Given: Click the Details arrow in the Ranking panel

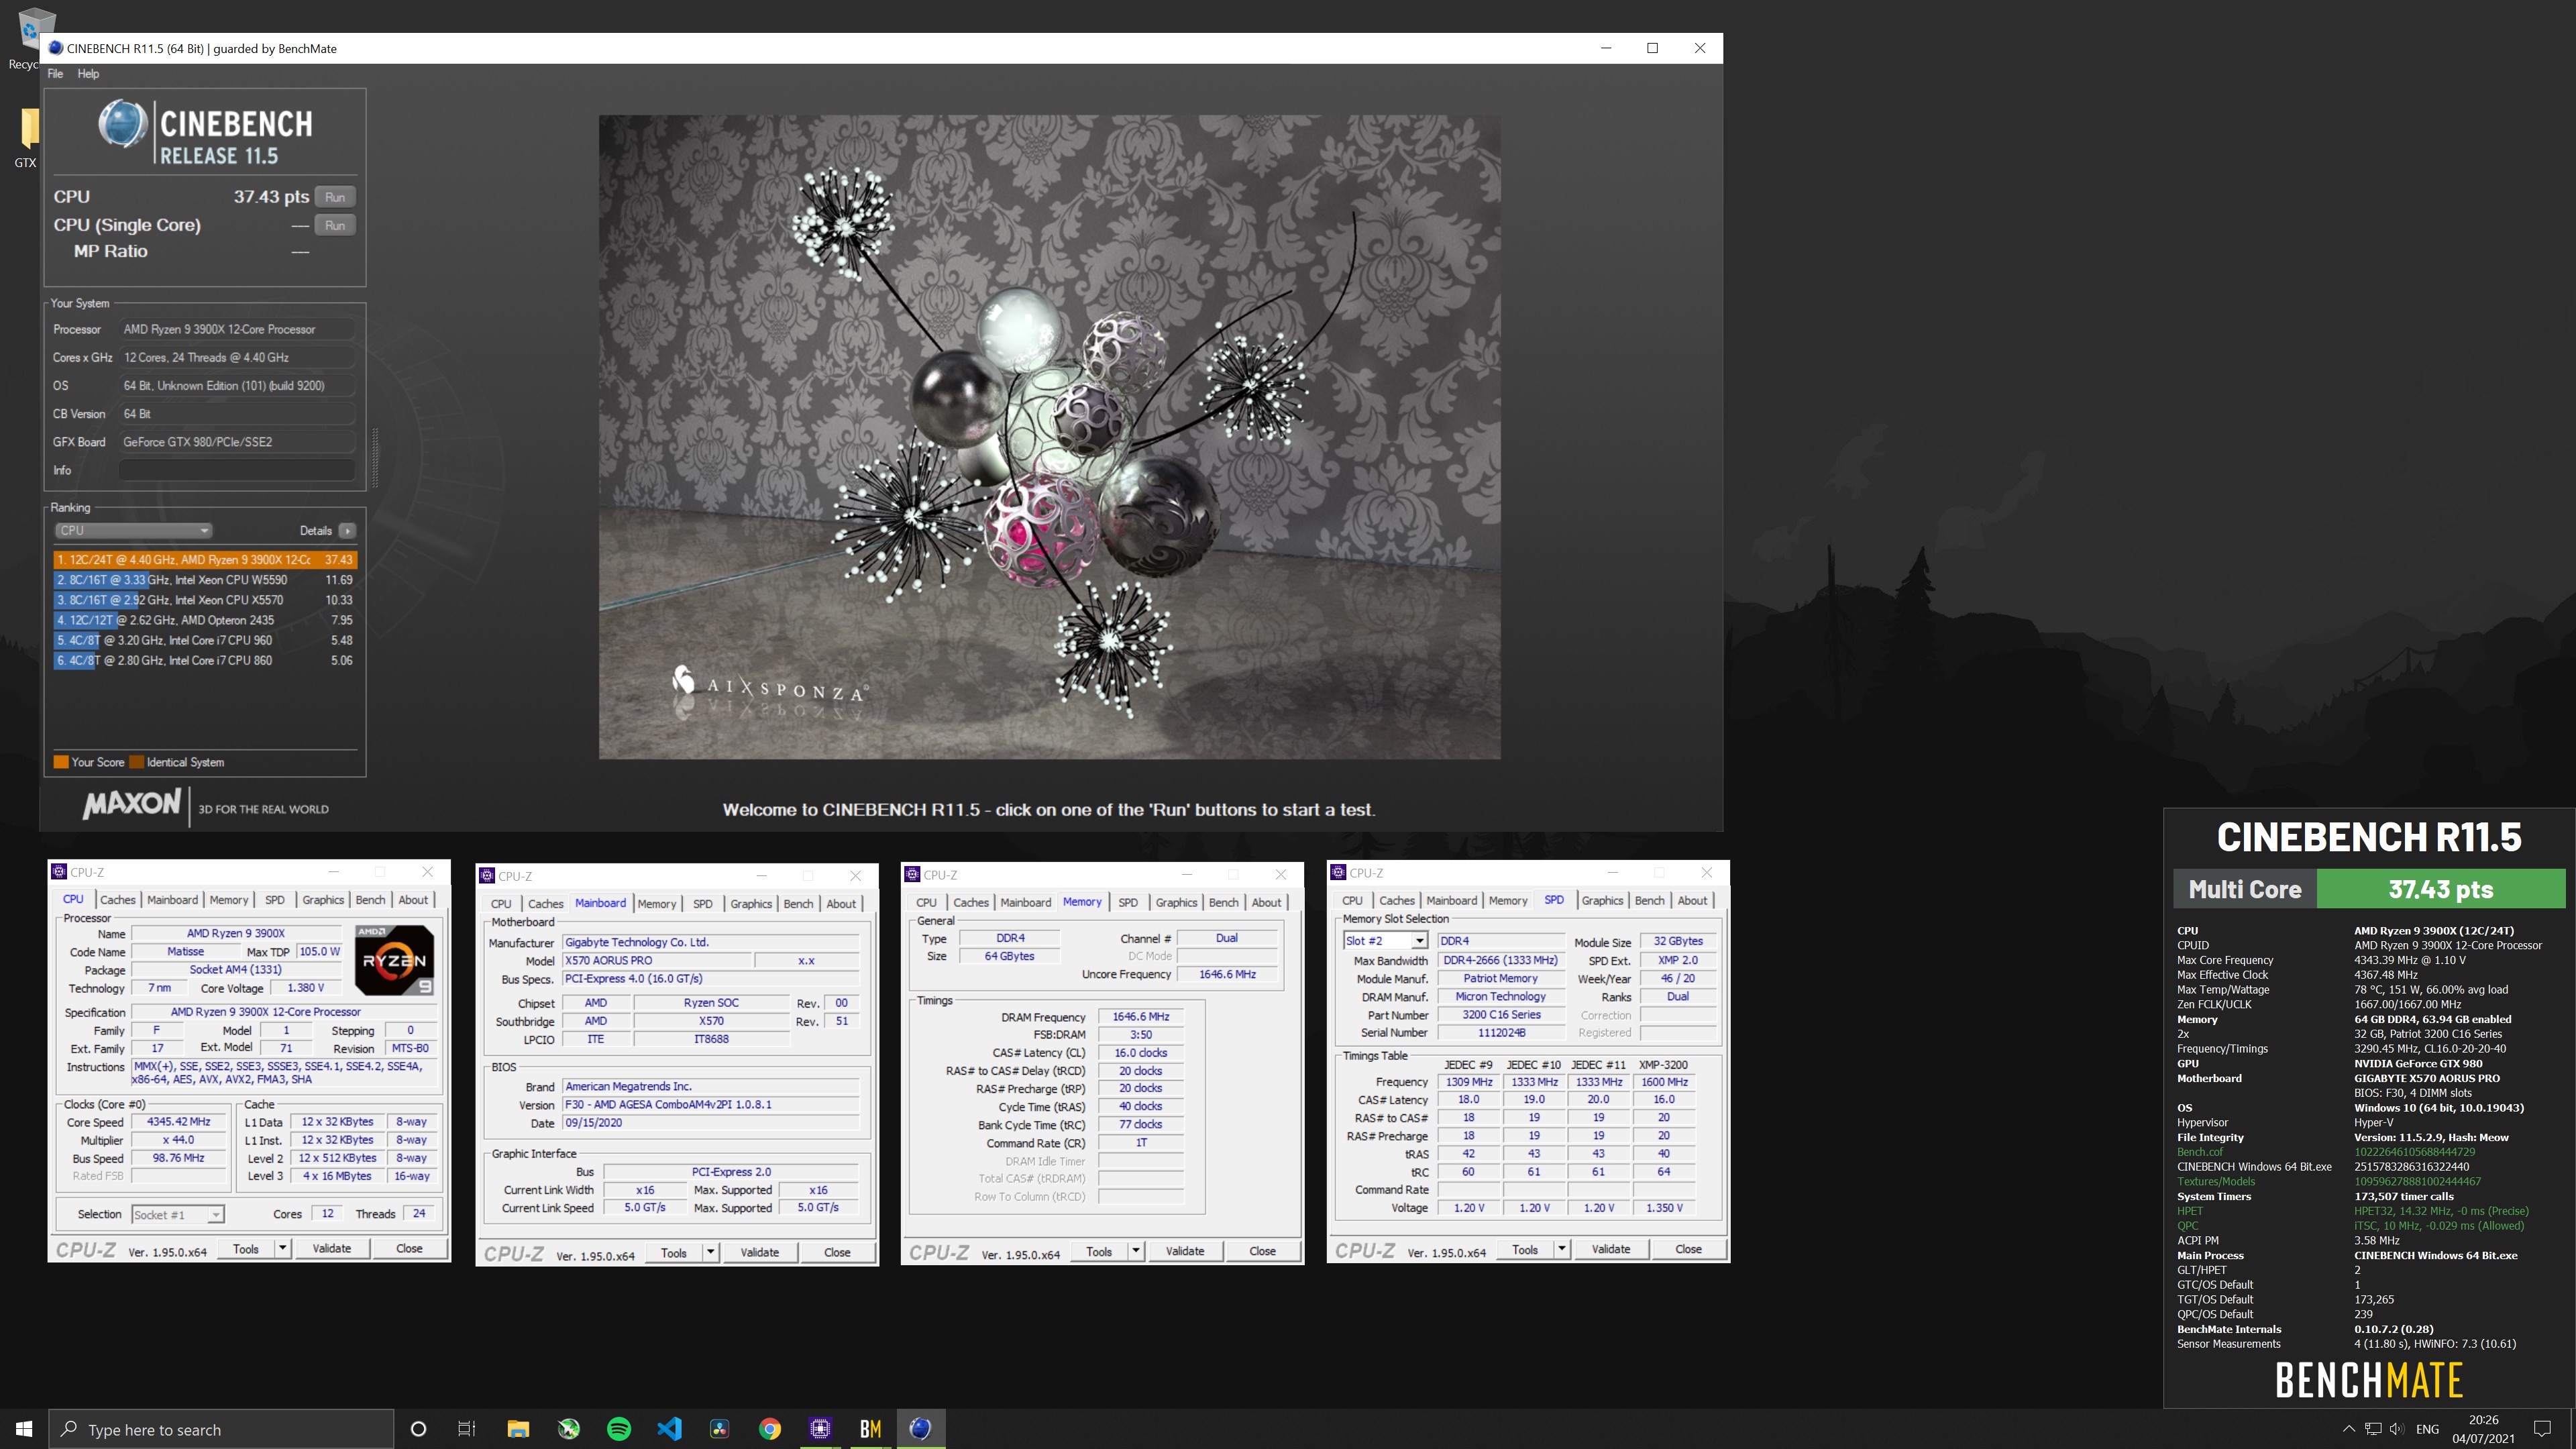Looking at the screenshot, I should pyautogui.click(x=347, y=531).
